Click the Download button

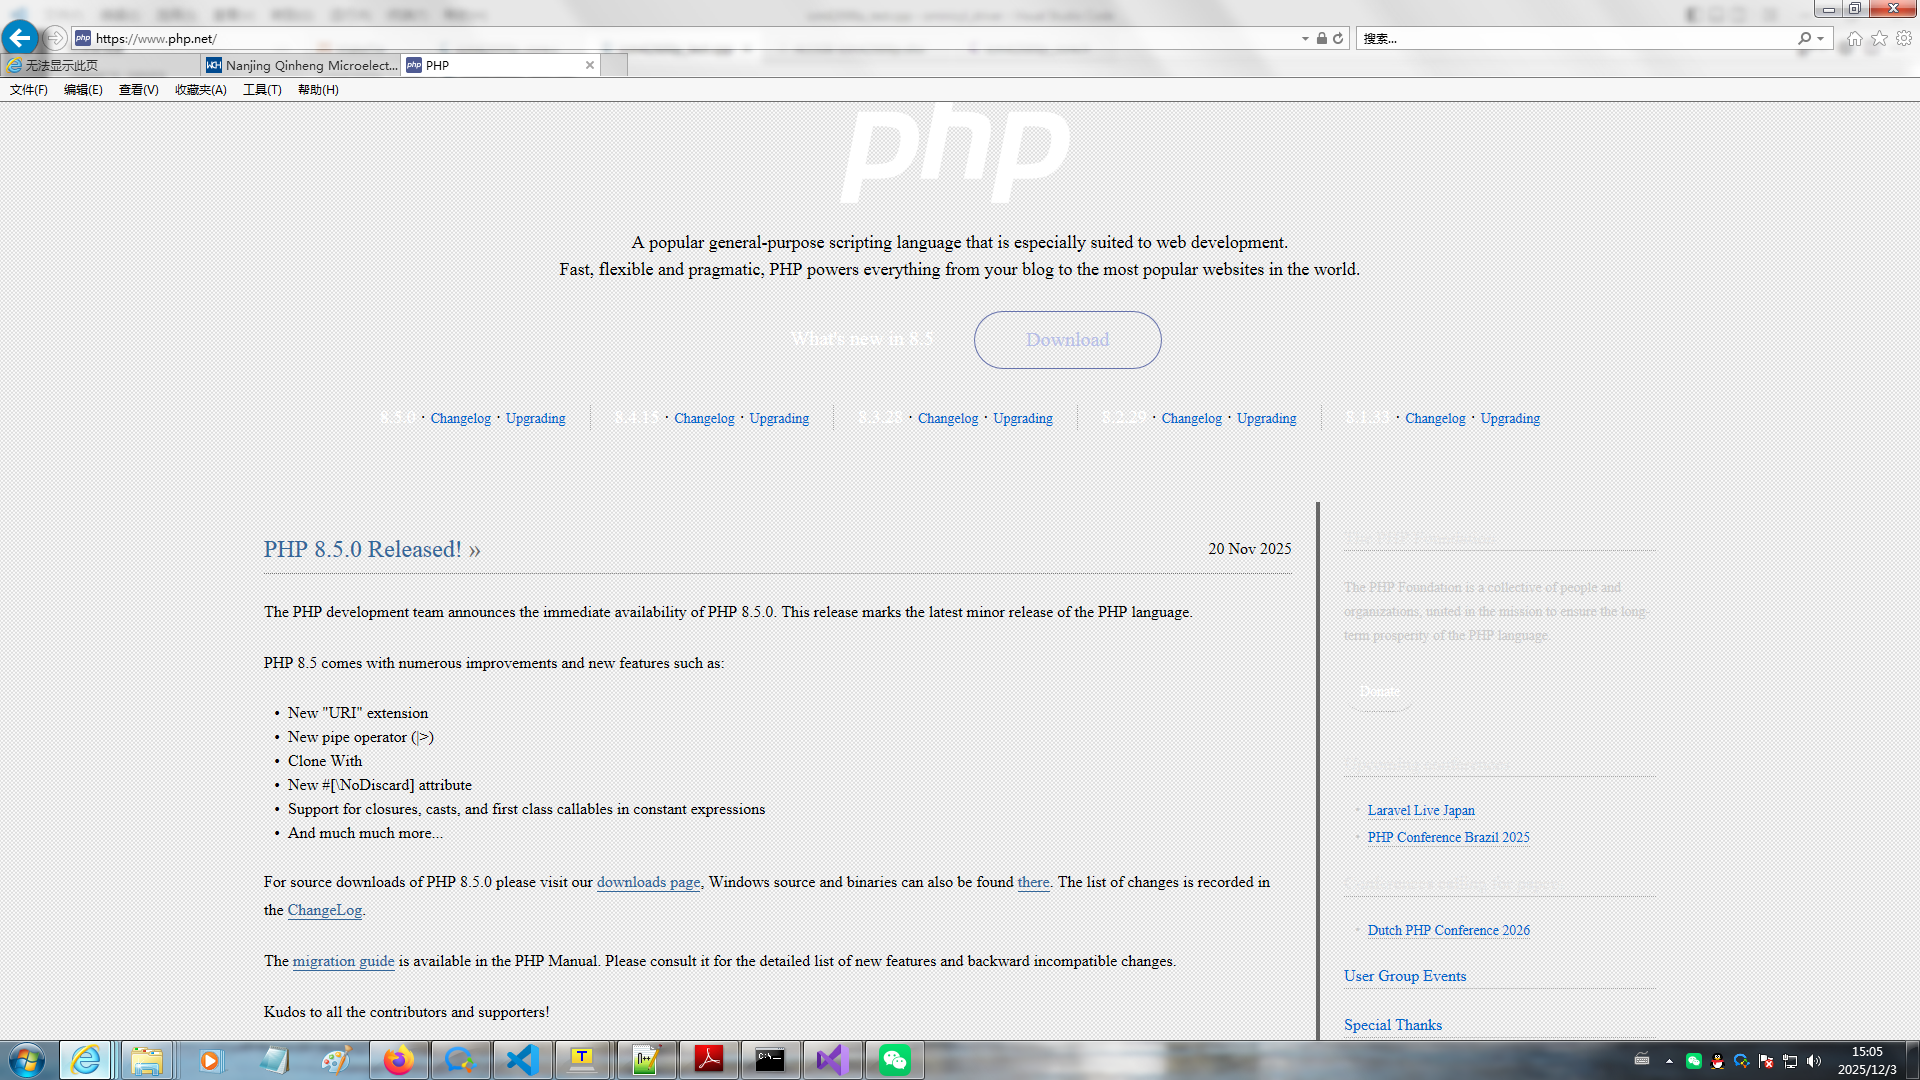click(1067, 339)
